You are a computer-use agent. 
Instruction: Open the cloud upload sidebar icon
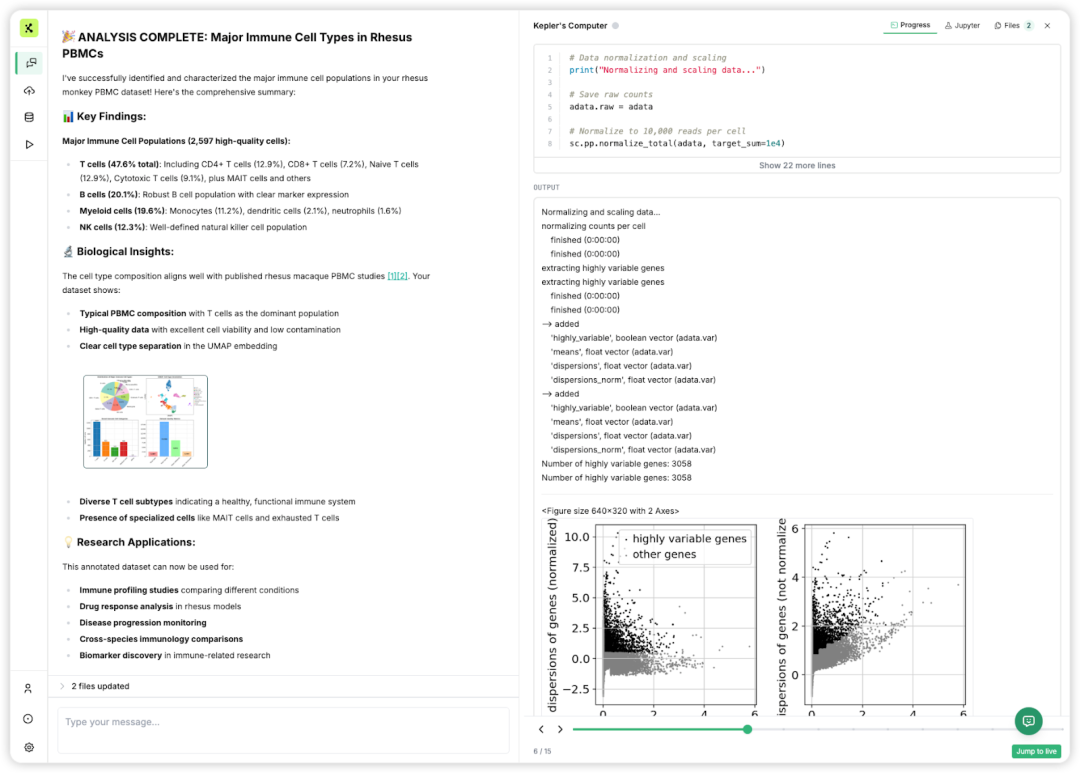pos(29,90)
